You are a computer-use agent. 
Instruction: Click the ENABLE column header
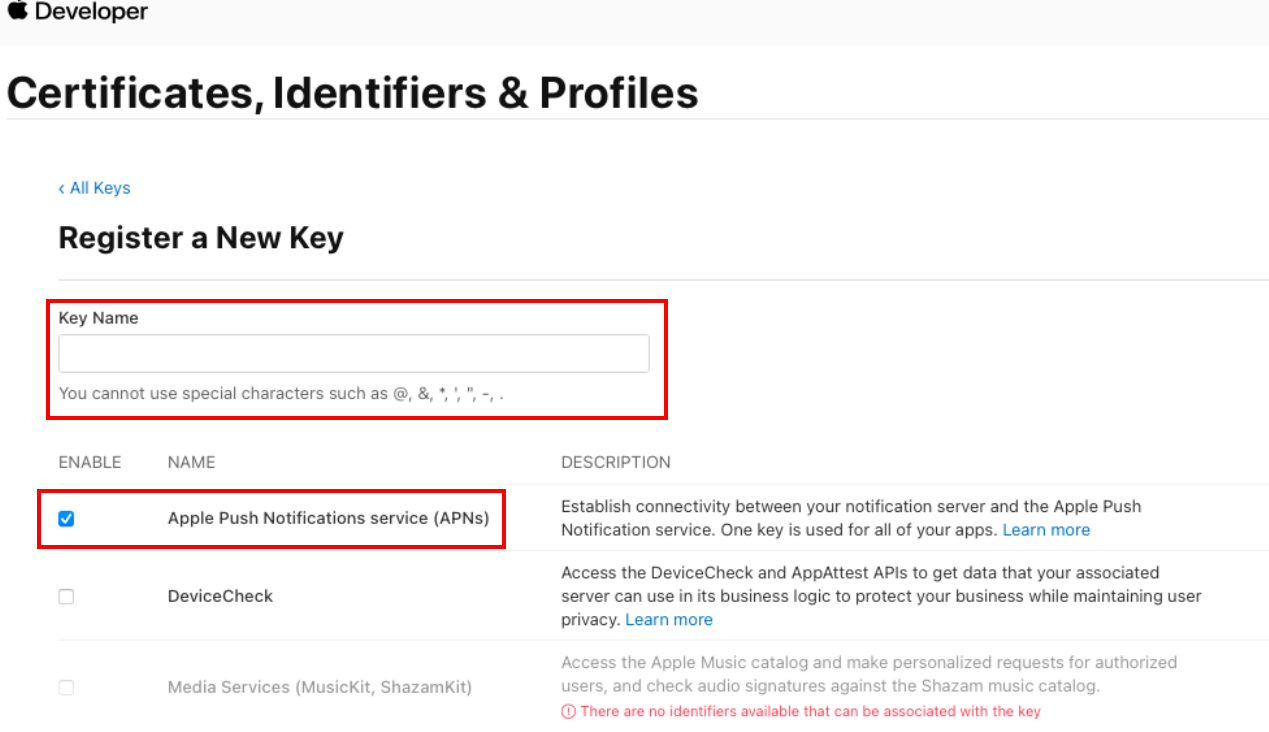(x=90, y=462)
